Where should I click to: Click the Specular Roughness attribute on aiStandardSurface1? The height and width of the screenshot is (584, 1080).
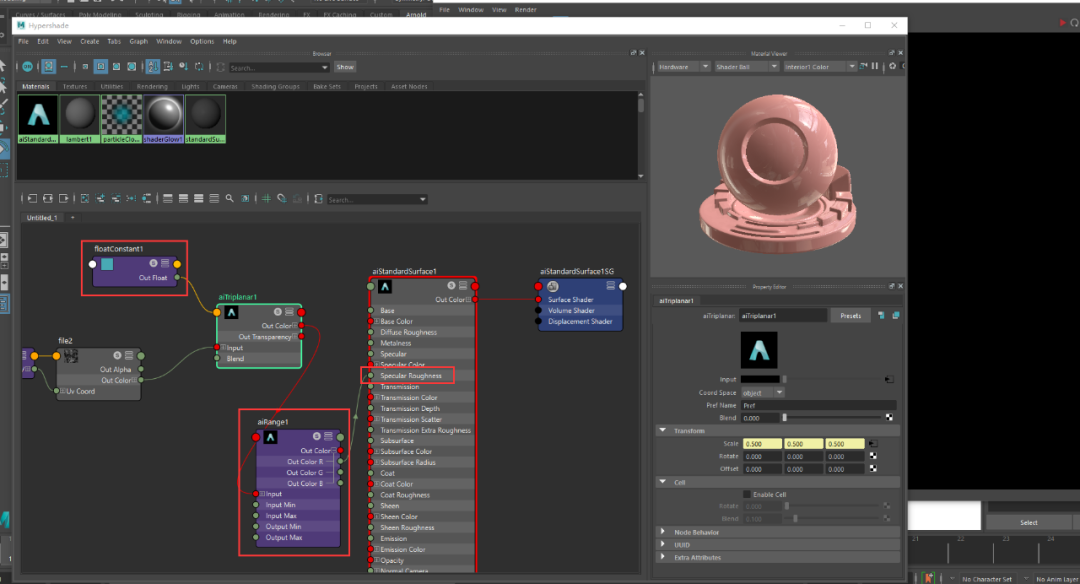click(411, 375)
